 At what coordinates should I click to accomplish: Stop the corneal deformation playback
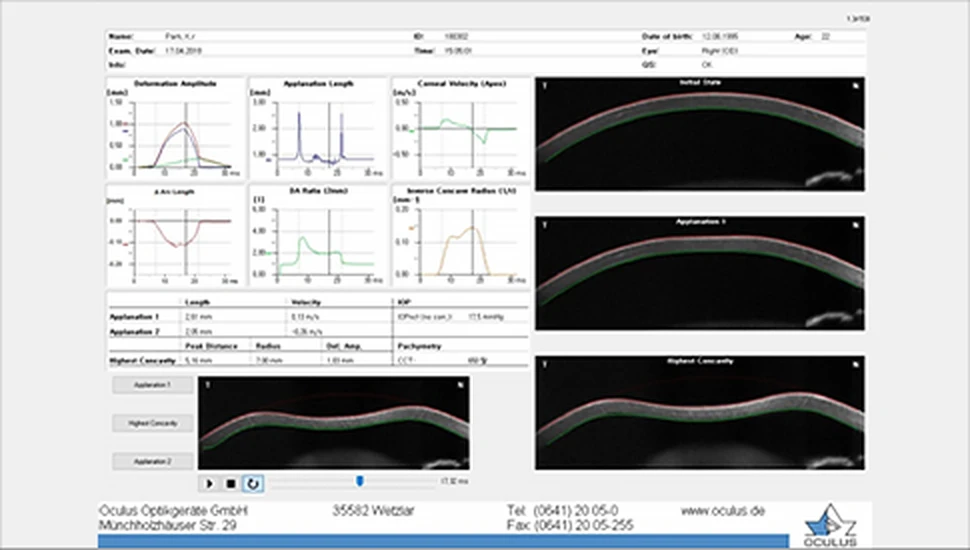pyautogui.click(x=231, y=483)
